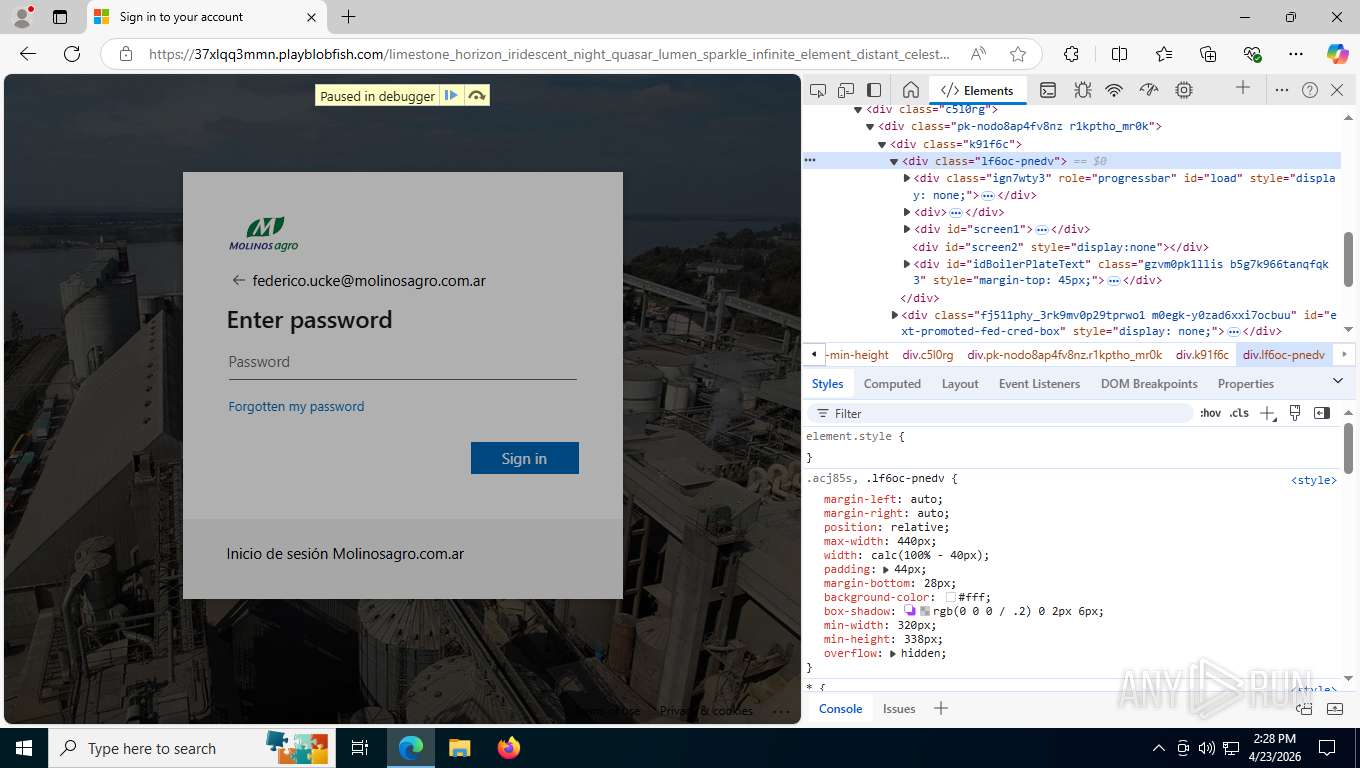Collapse the selected lf6oc-pnedv div node
1360x768 pixels.
(894, 161)
